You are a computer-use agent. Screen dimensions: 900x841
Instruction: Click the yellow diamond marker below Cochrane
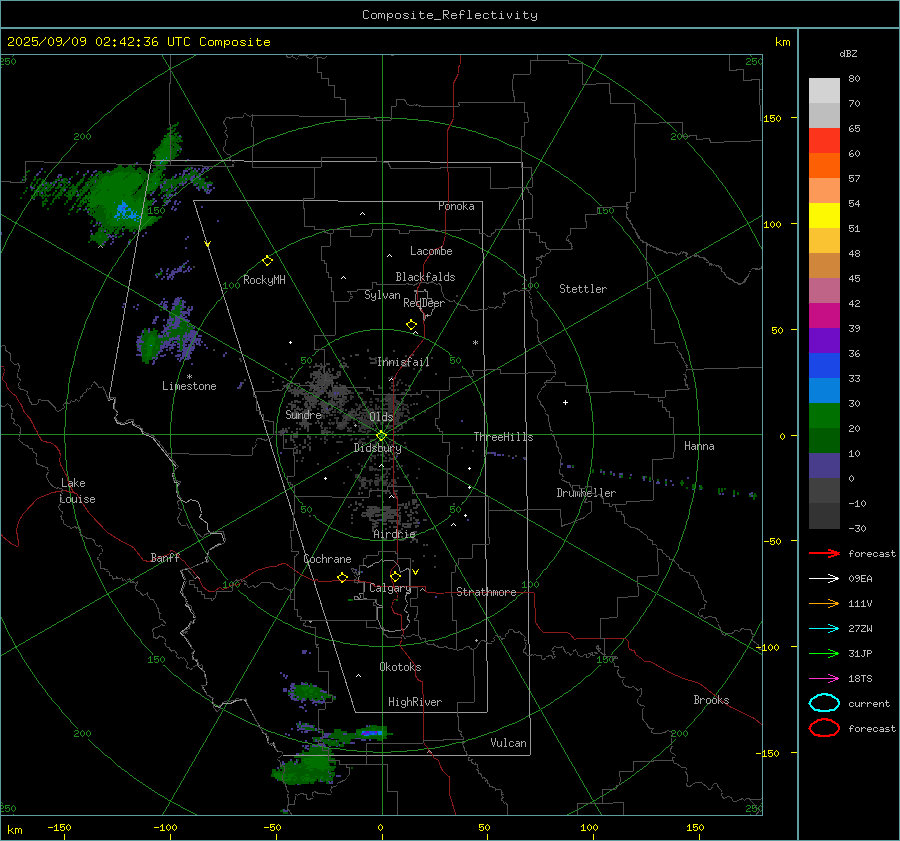342,577
